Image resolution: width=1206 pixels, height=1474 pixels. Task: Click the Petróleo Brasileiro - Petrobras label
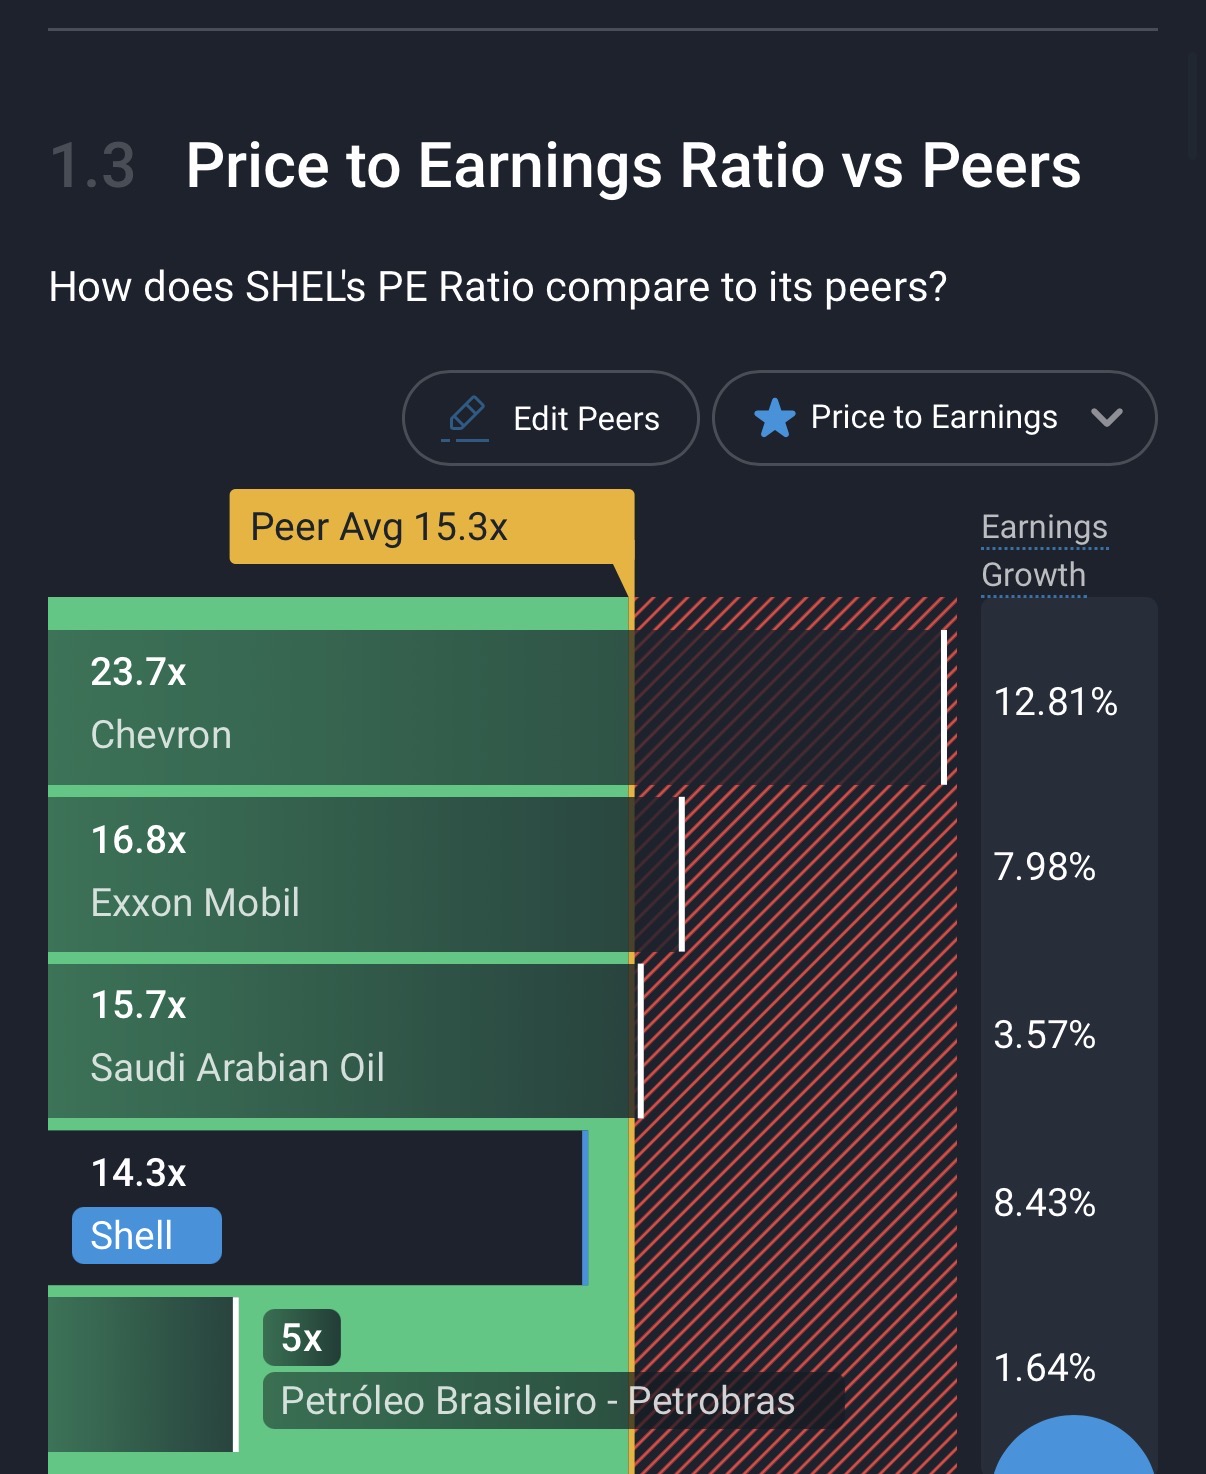538,1401
